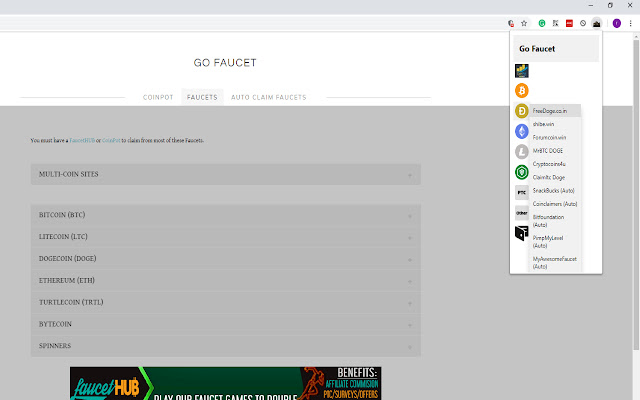Click the FaucetHub banner advertisement
Image resolution: width=640 pixels, height=400 pixels.
(225, 383)
